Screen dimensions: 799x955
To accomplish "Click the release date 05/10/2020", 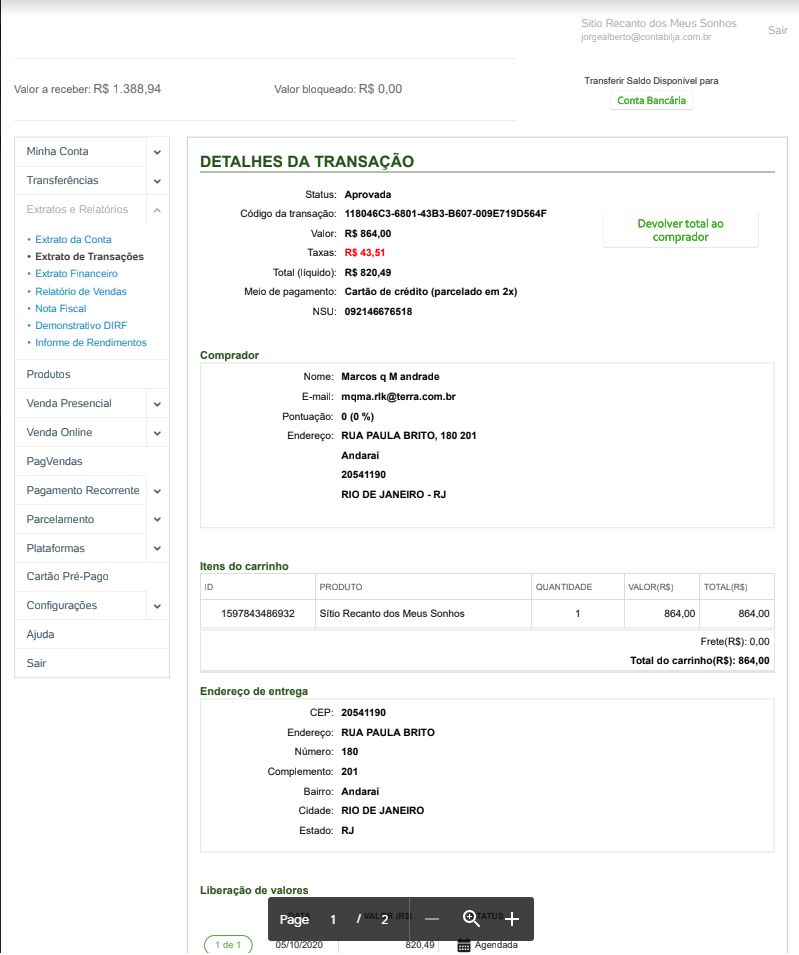I will coord(299,945).
